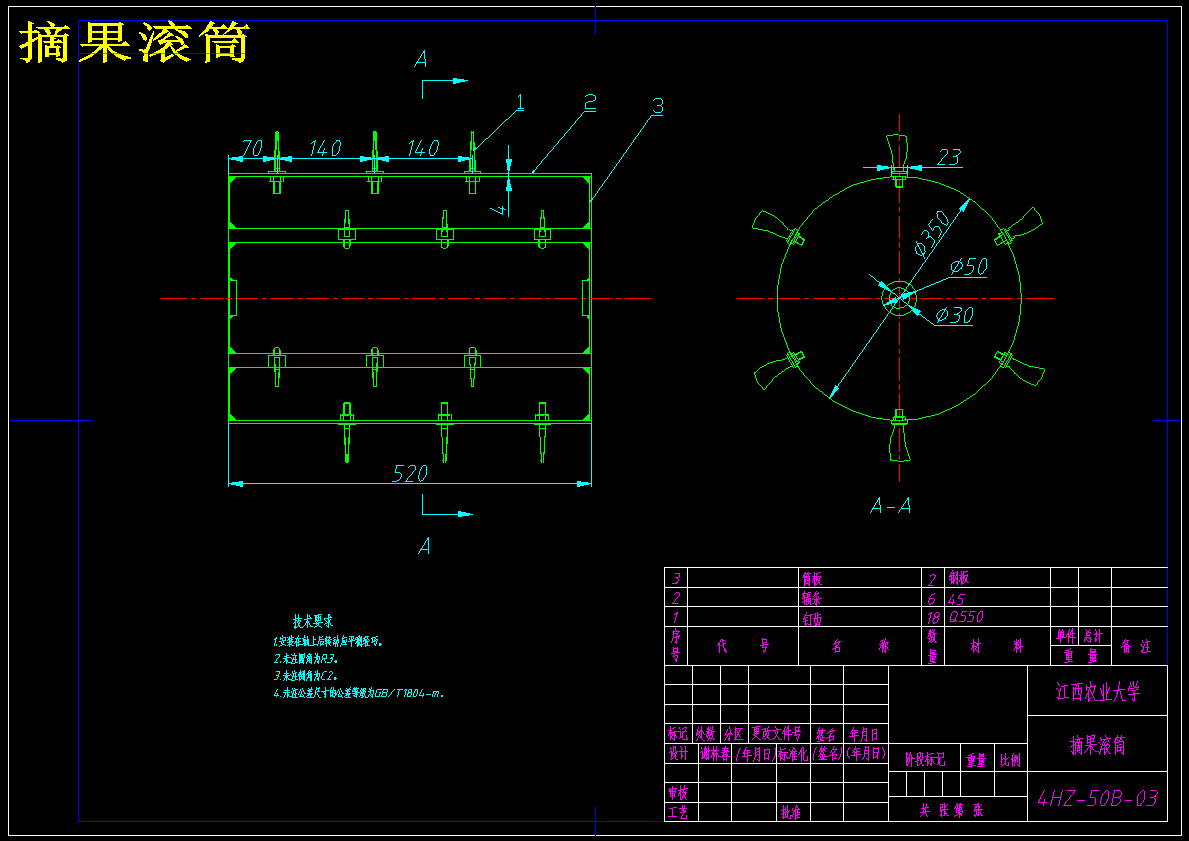1189x841 pixels.
Task: Select the "总计" header cell
Action: click(1093, 636)
